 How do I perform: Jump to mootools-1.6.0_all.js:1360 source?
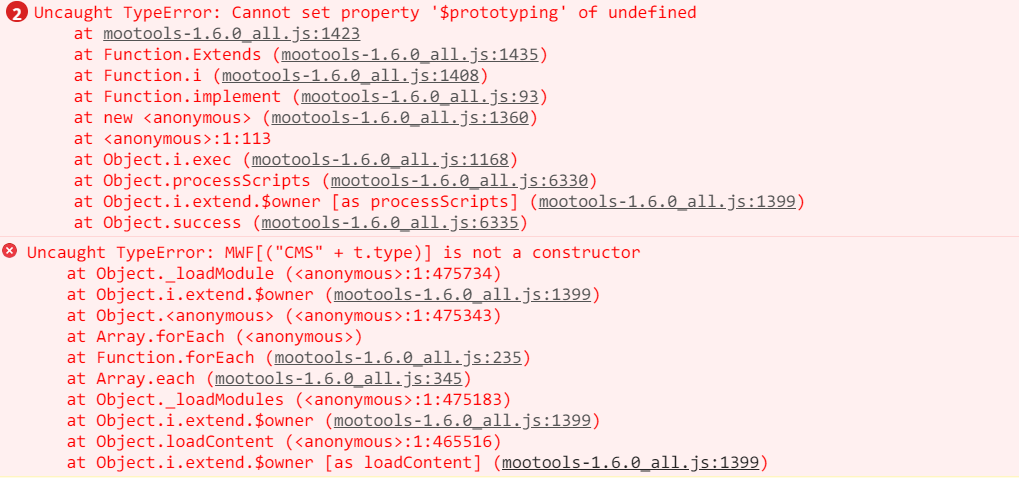(404, 117)
